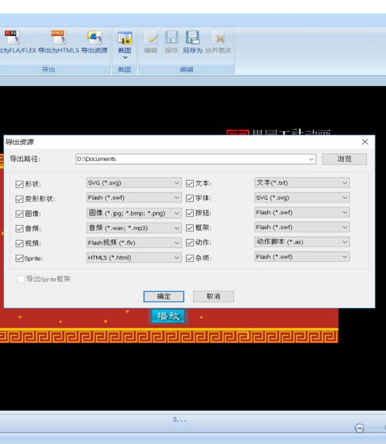Open the 图像 format dropdown (*.jpg; *.bmp; *.png)
The image size is (386, 444).
click(x=134, y=213)
